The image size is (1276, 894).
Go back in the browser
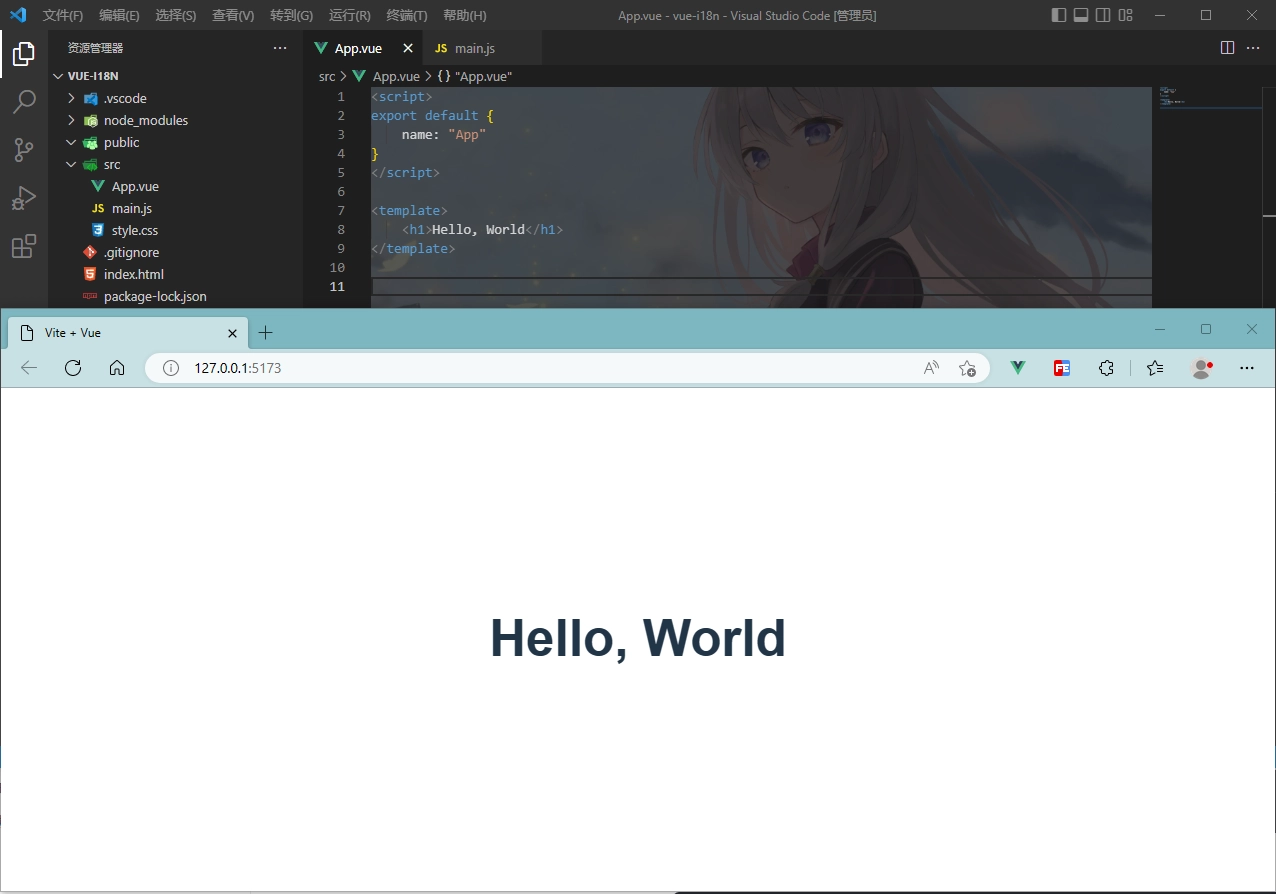point(29,368)
